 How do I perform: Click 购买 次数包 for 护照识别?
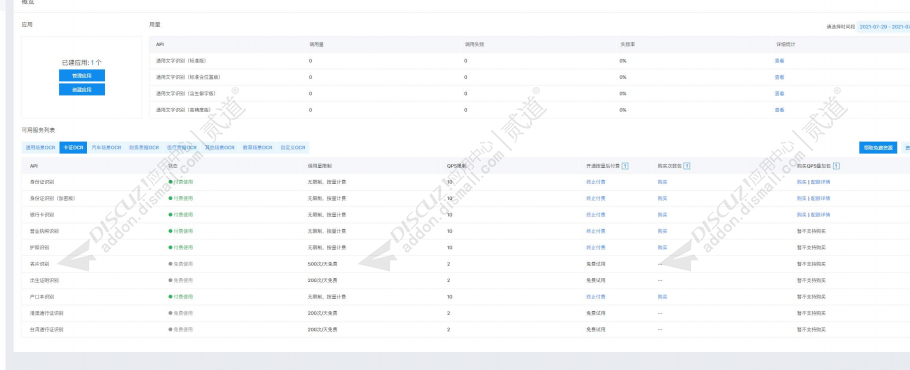pos(662,248)
